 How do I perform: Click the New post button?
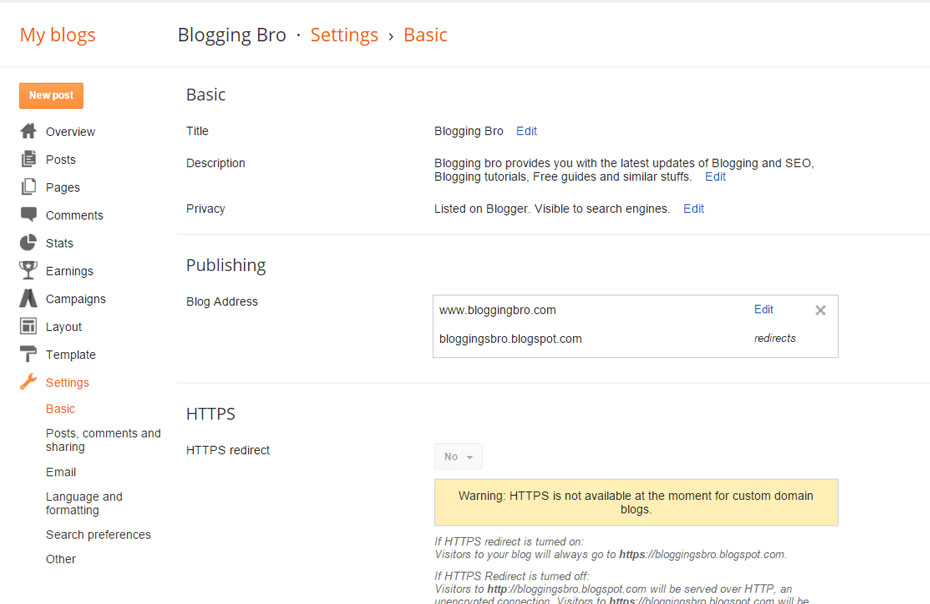(x=51, y=96)
